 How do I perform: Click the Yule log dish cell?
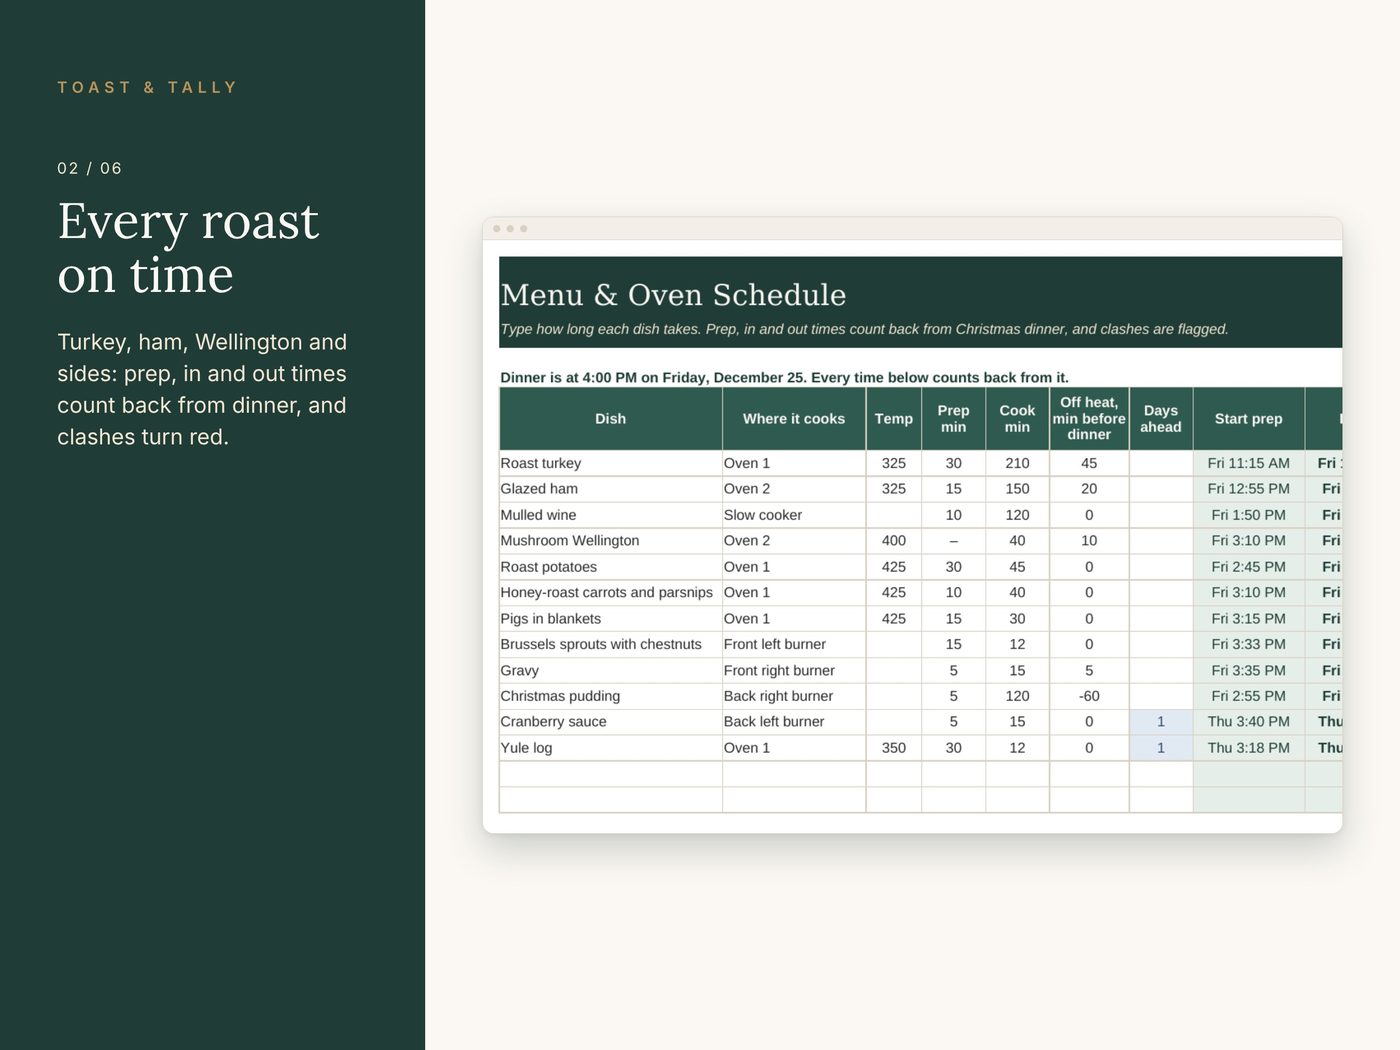(611, 748)
